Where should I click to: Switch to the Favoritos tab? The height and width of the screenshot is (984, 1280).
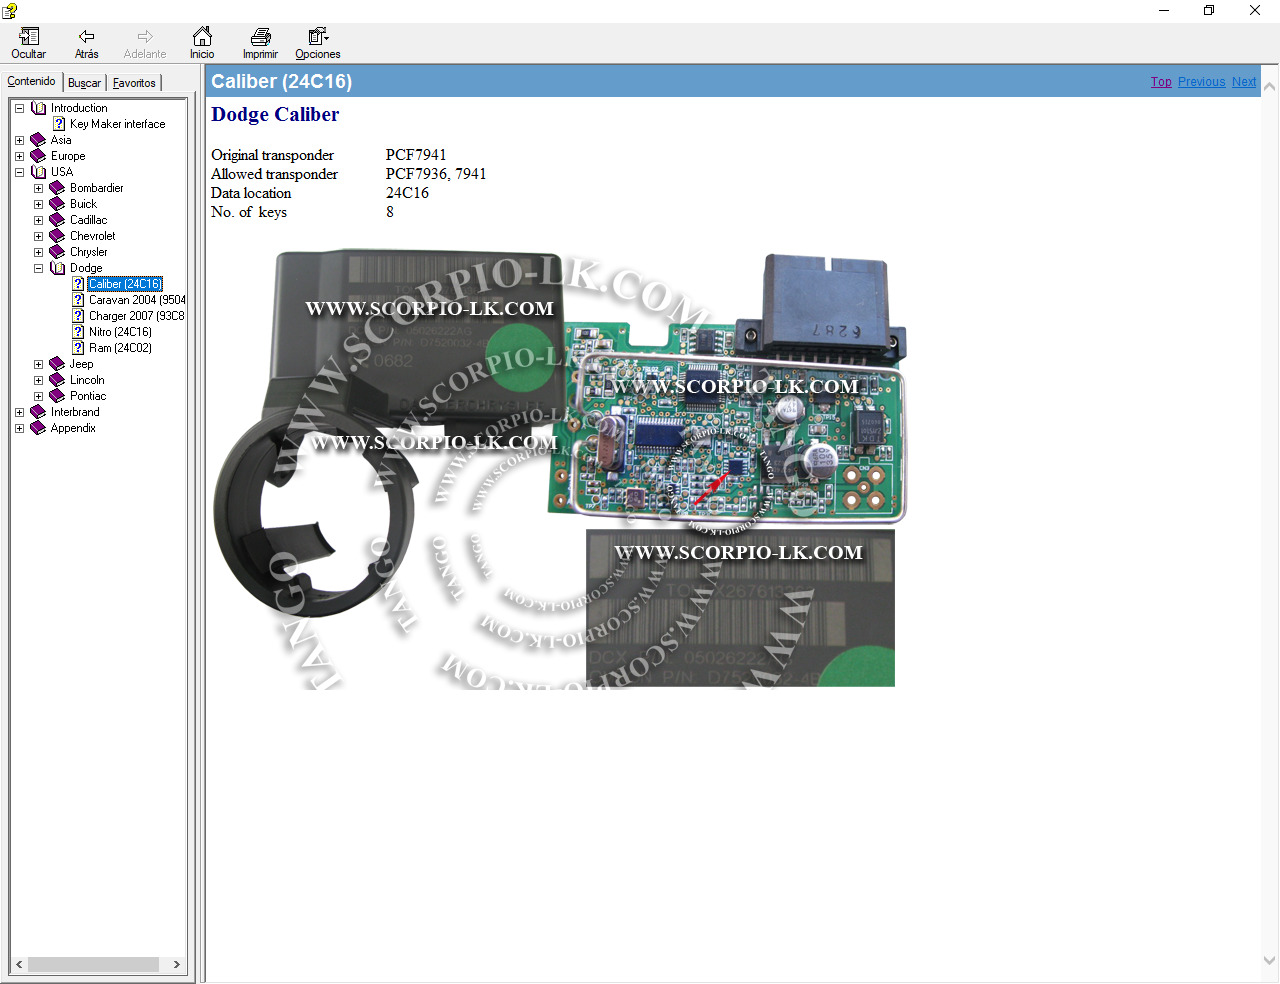pyautogui.click(x=134, y=83)
